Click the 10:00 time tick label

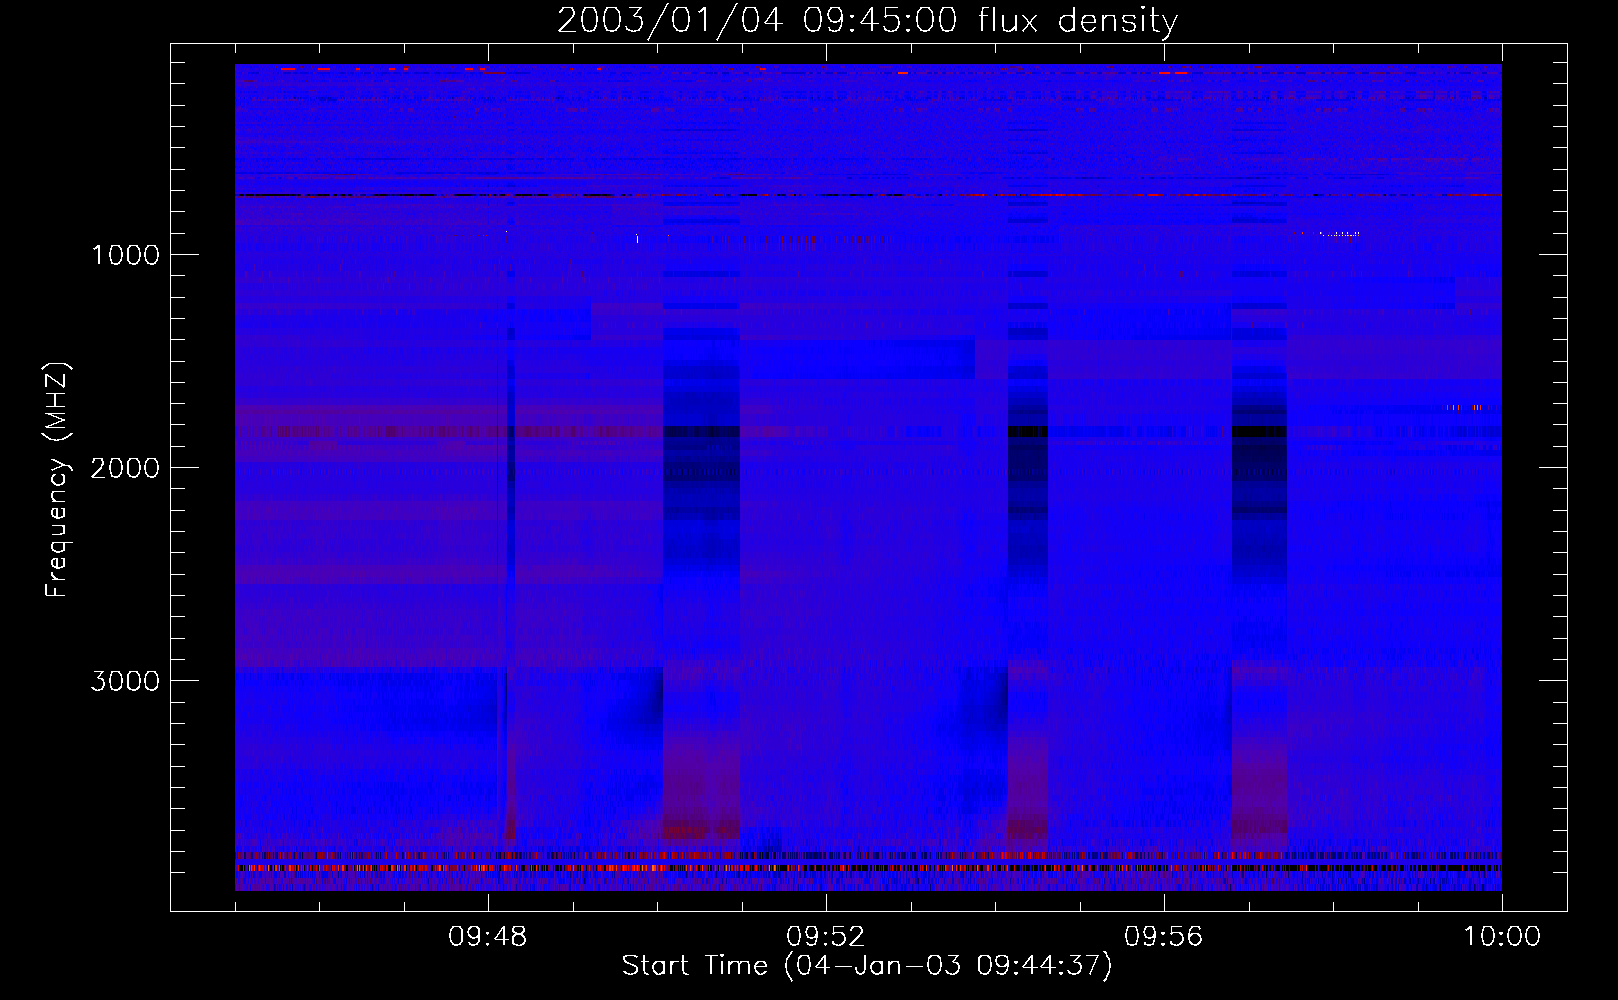pos(1502,937)
